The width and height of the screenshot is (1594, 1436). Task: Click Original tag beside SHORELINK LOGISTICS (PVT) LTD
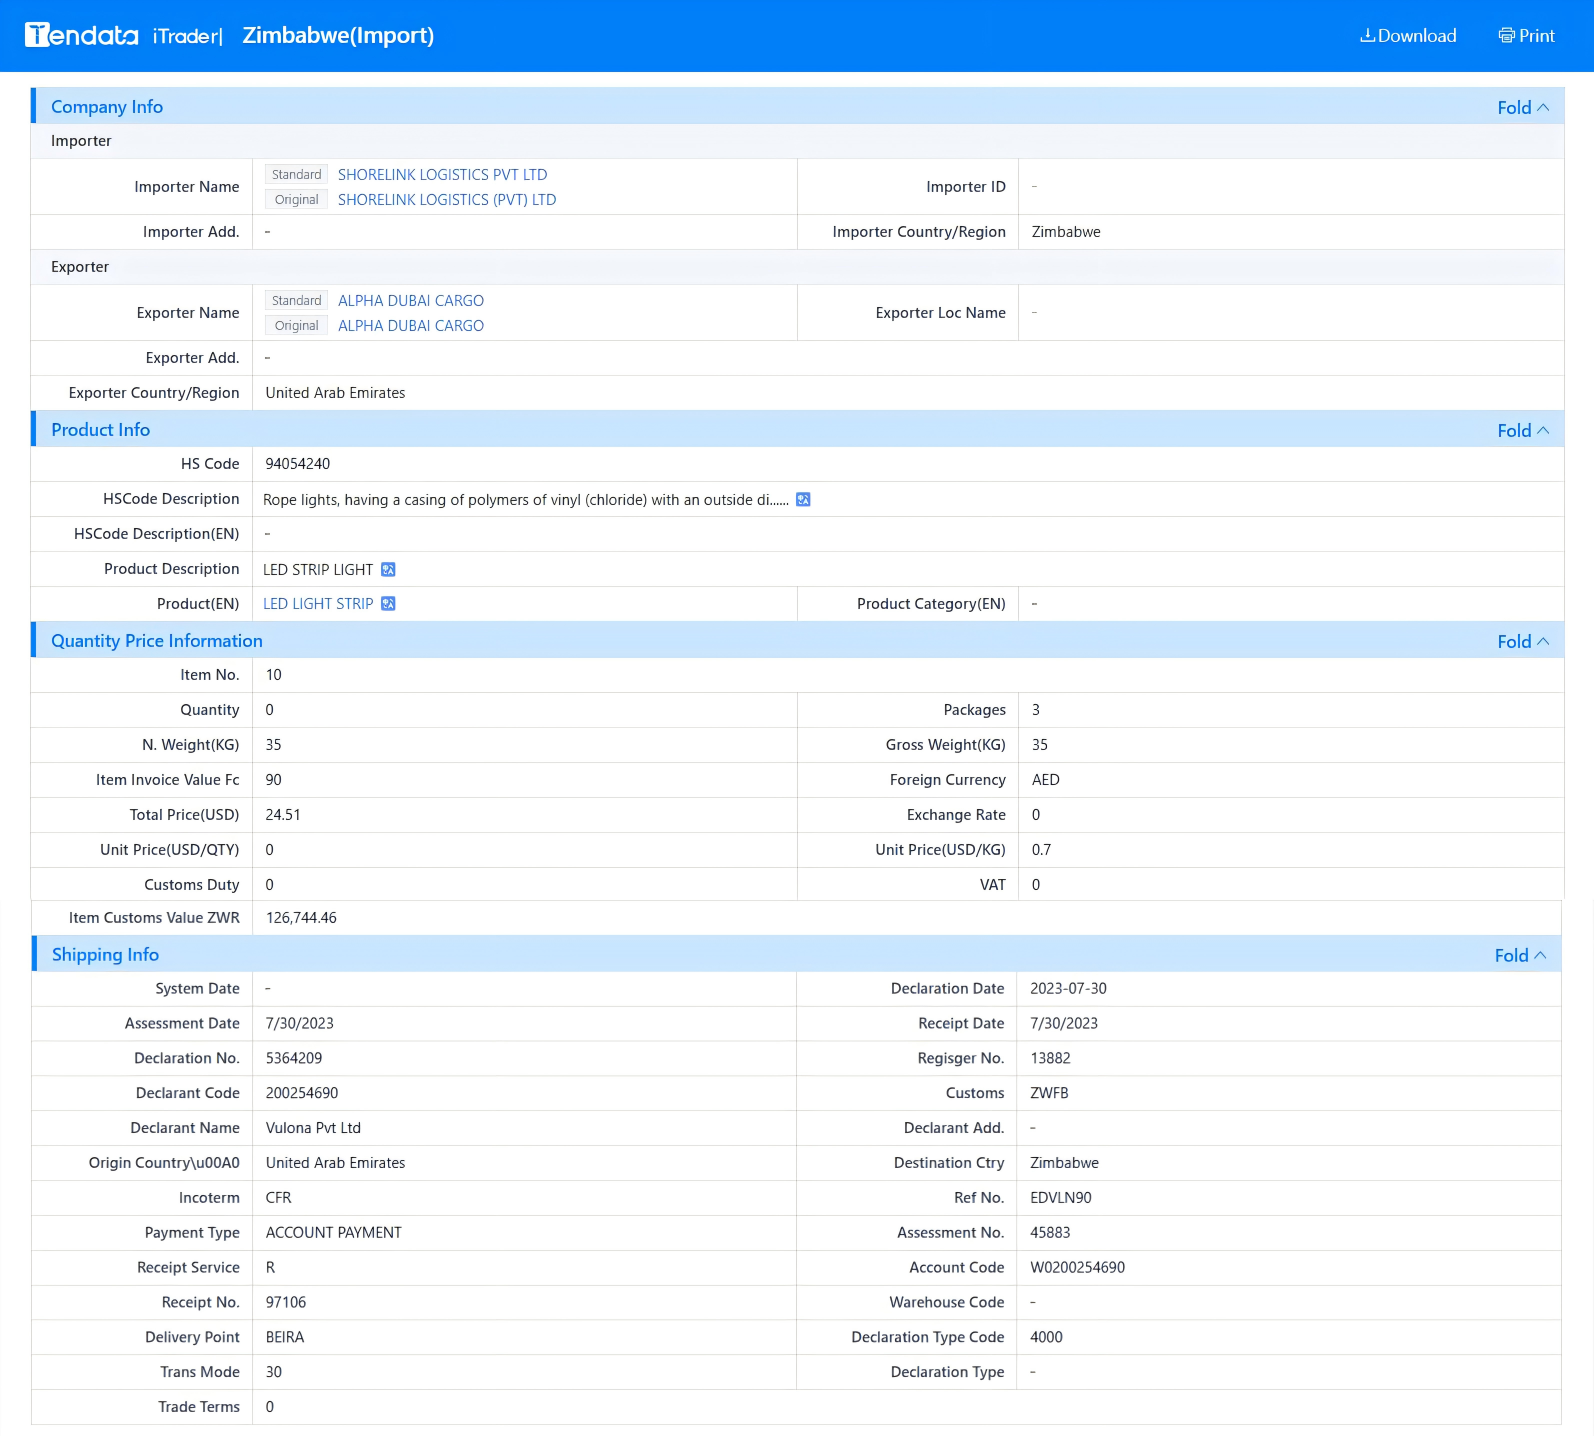[297, 200]
